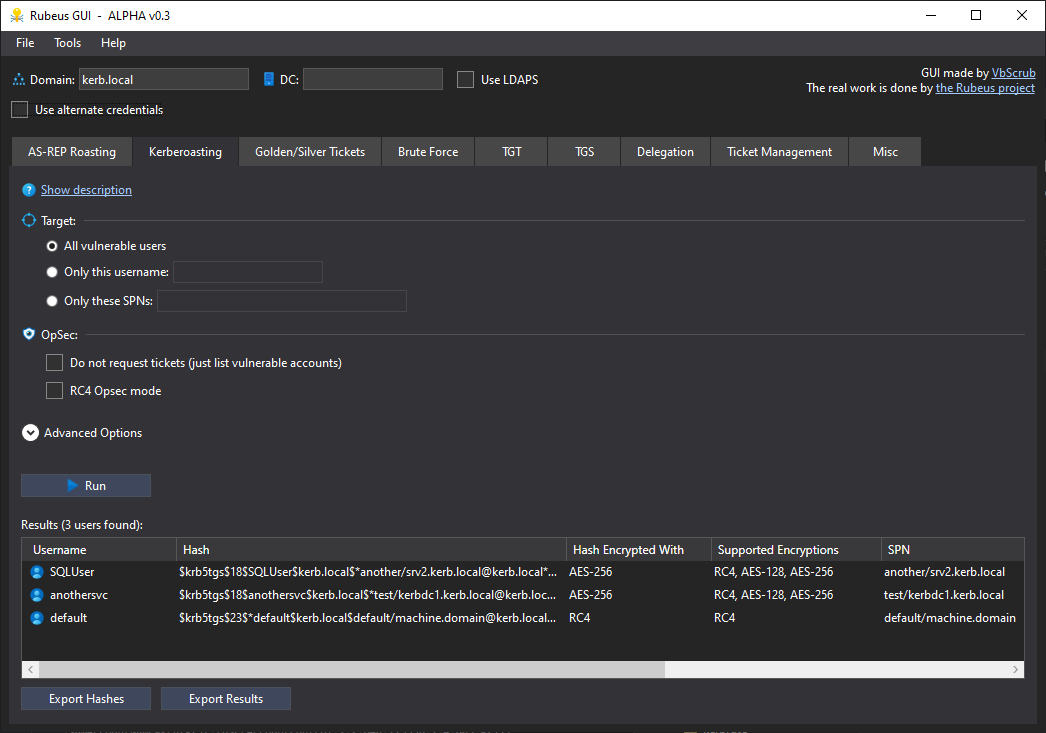
Task: Click Export Results button
Action: (x=226, y=698)
